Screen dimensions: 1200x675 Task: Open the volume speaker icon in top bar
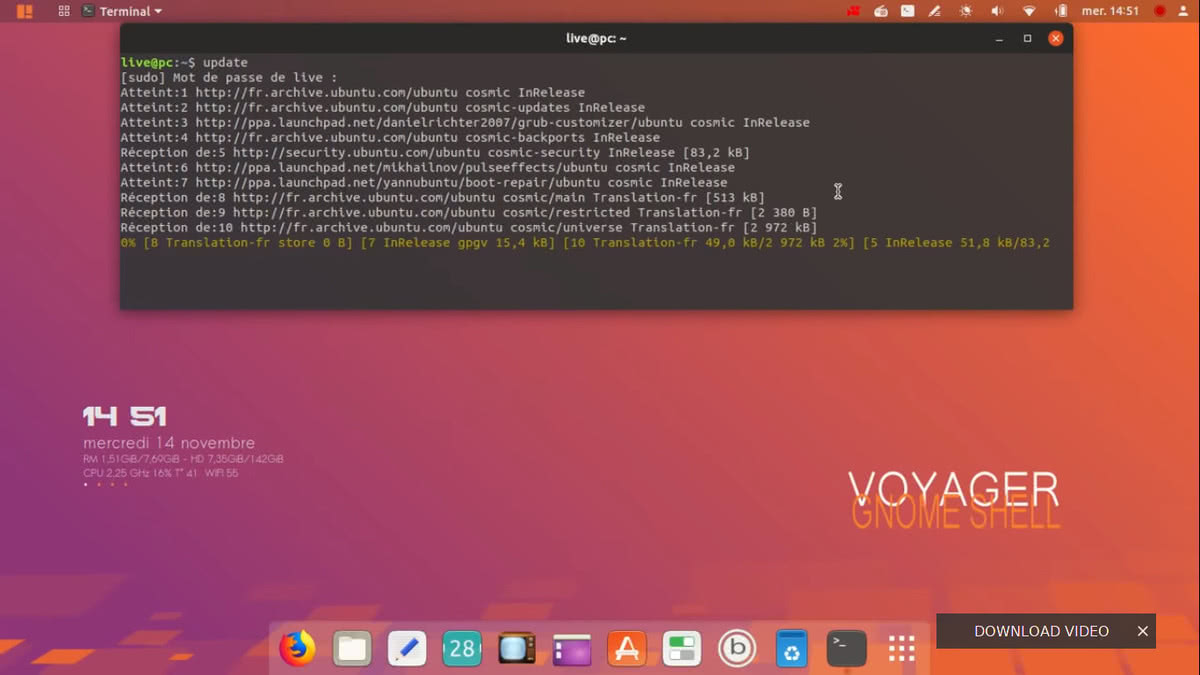[x=997, y=11]
